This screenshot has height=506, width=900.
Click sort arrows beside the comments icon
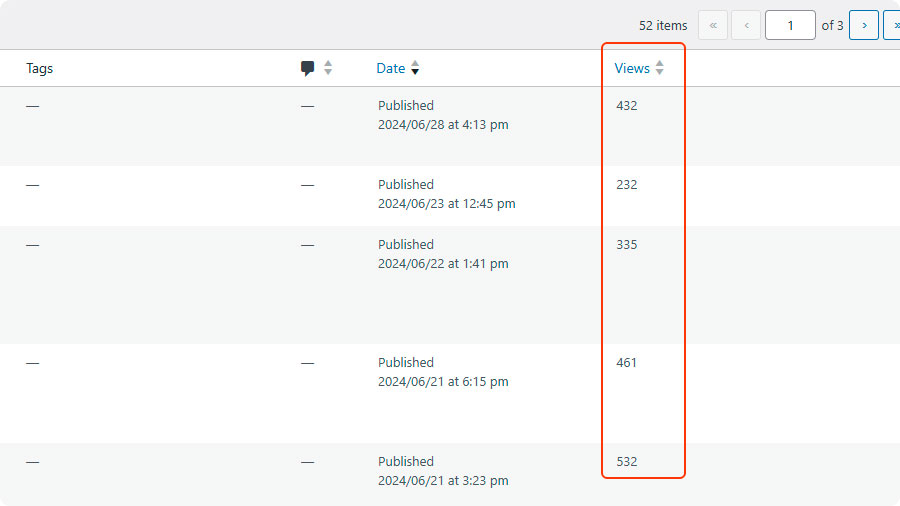[x=328, y=68]
